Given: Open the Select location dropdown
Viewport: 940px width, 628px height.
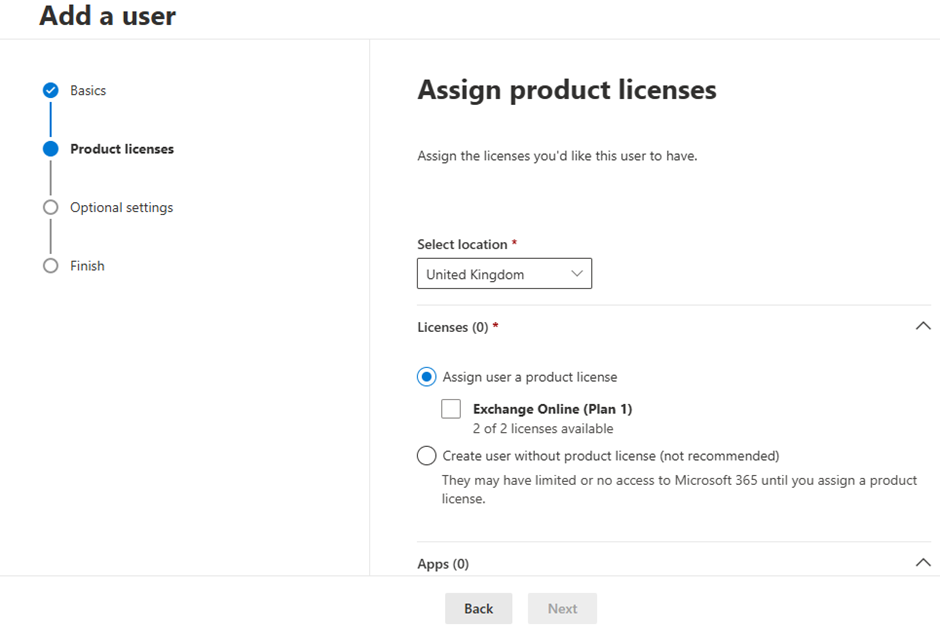Looking at the screenshot, I should (504, 274).
